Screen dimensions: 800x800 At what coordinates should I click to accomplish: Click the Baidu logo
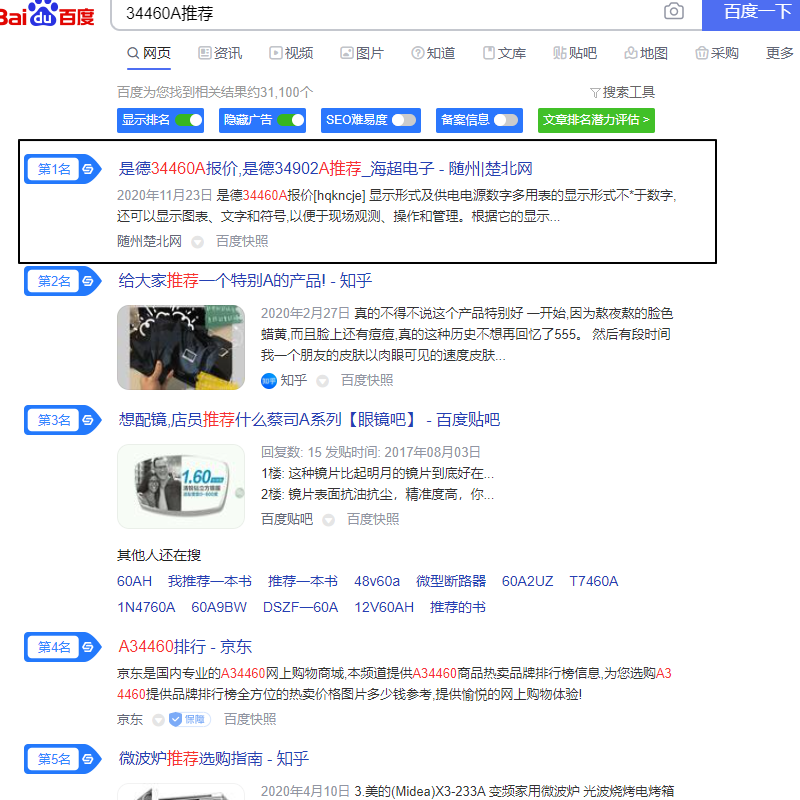point(47,14)
